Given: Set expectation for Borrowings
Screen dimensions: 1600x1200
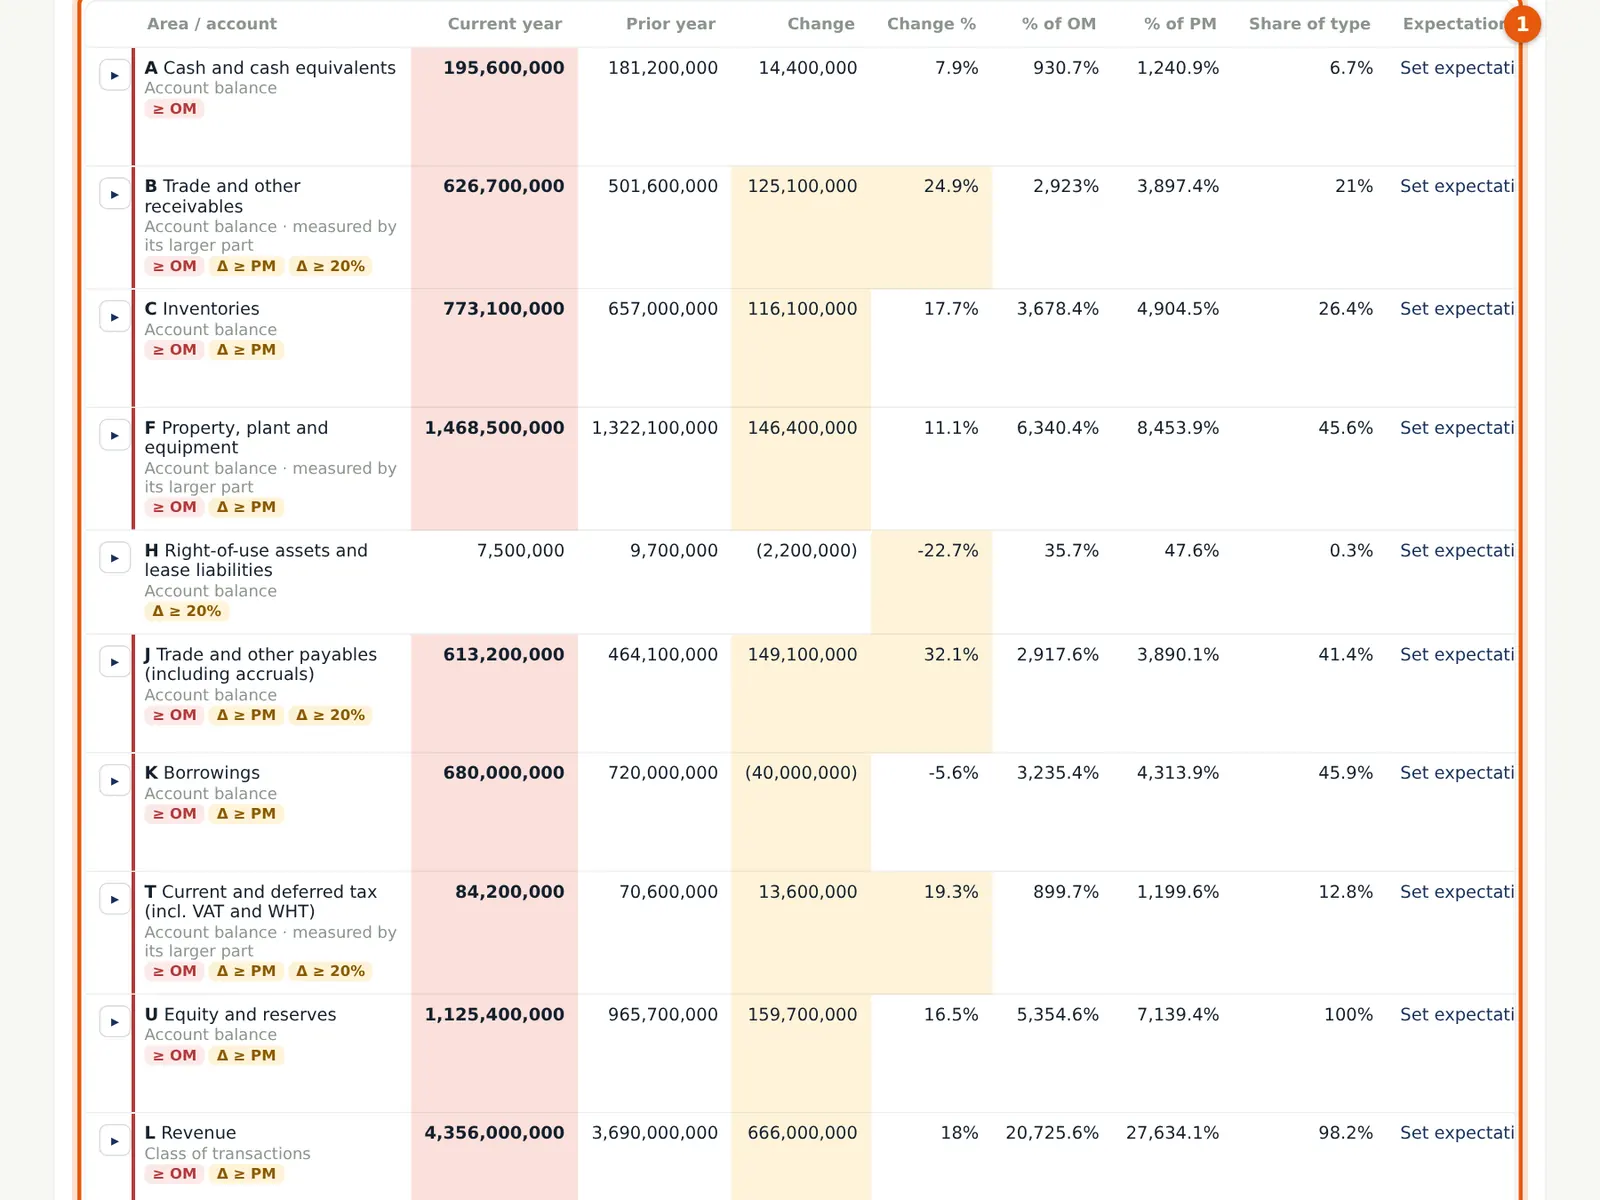Looking at the screenshot, I should pos(1457,773).
